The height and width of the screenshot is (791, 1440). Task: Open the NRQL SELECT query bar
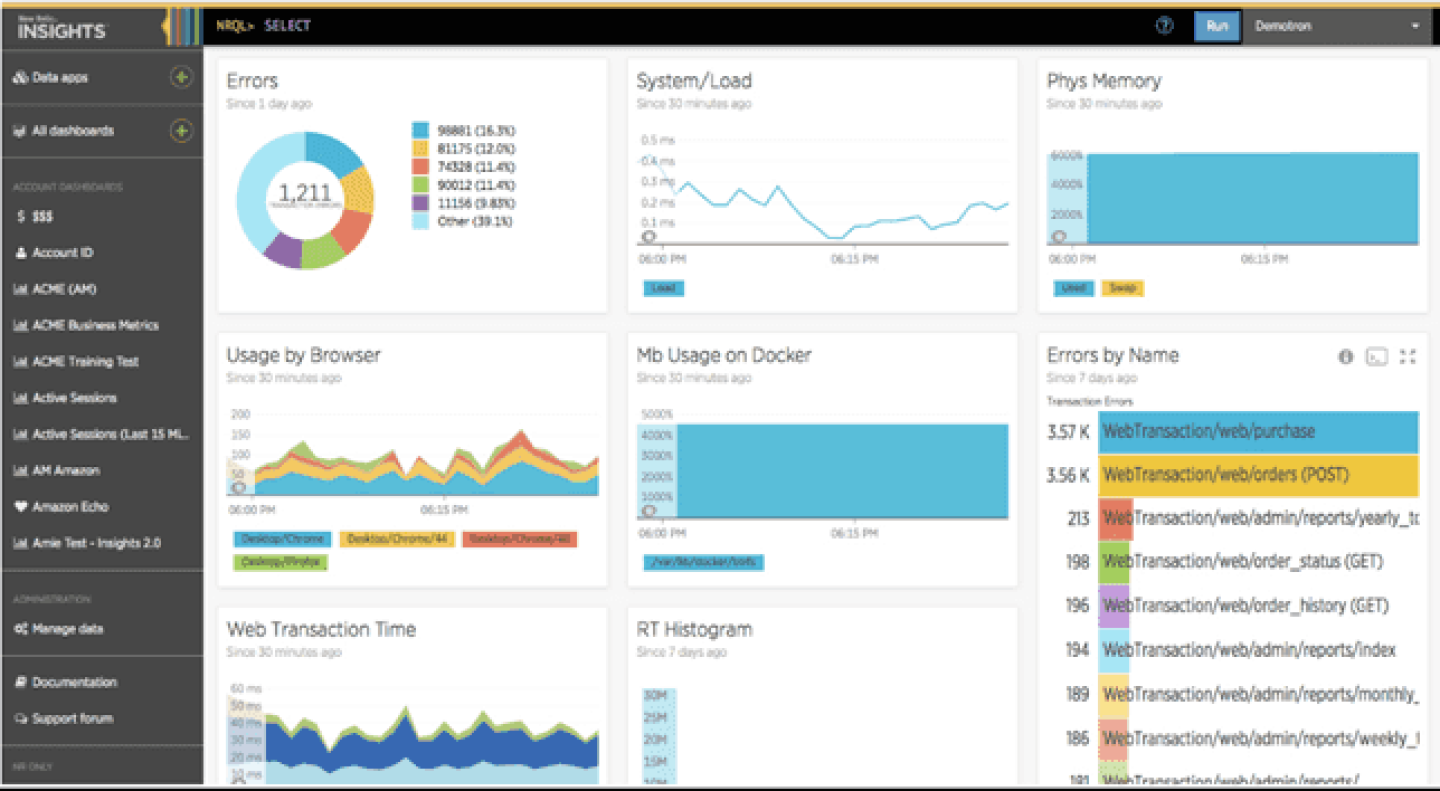[288, 25]
